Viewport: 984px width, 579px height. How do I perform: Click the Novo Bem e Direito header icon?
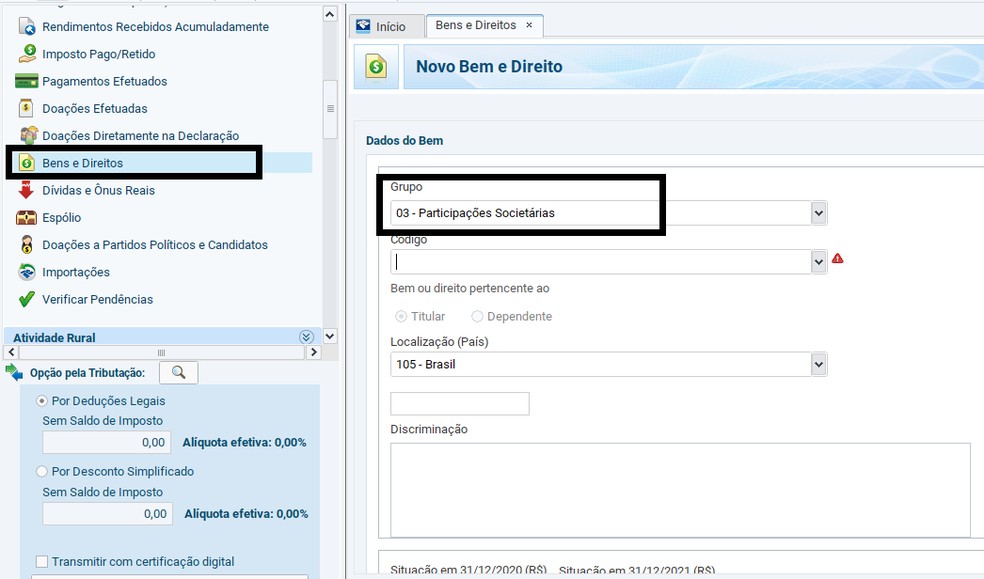[374, 64]
